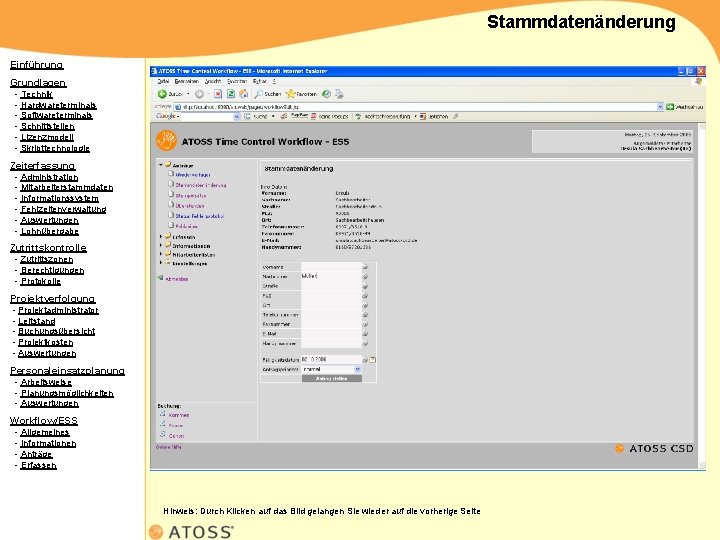Open the Lizenzmodell sidebar link
720x540 pixels.
47,137
